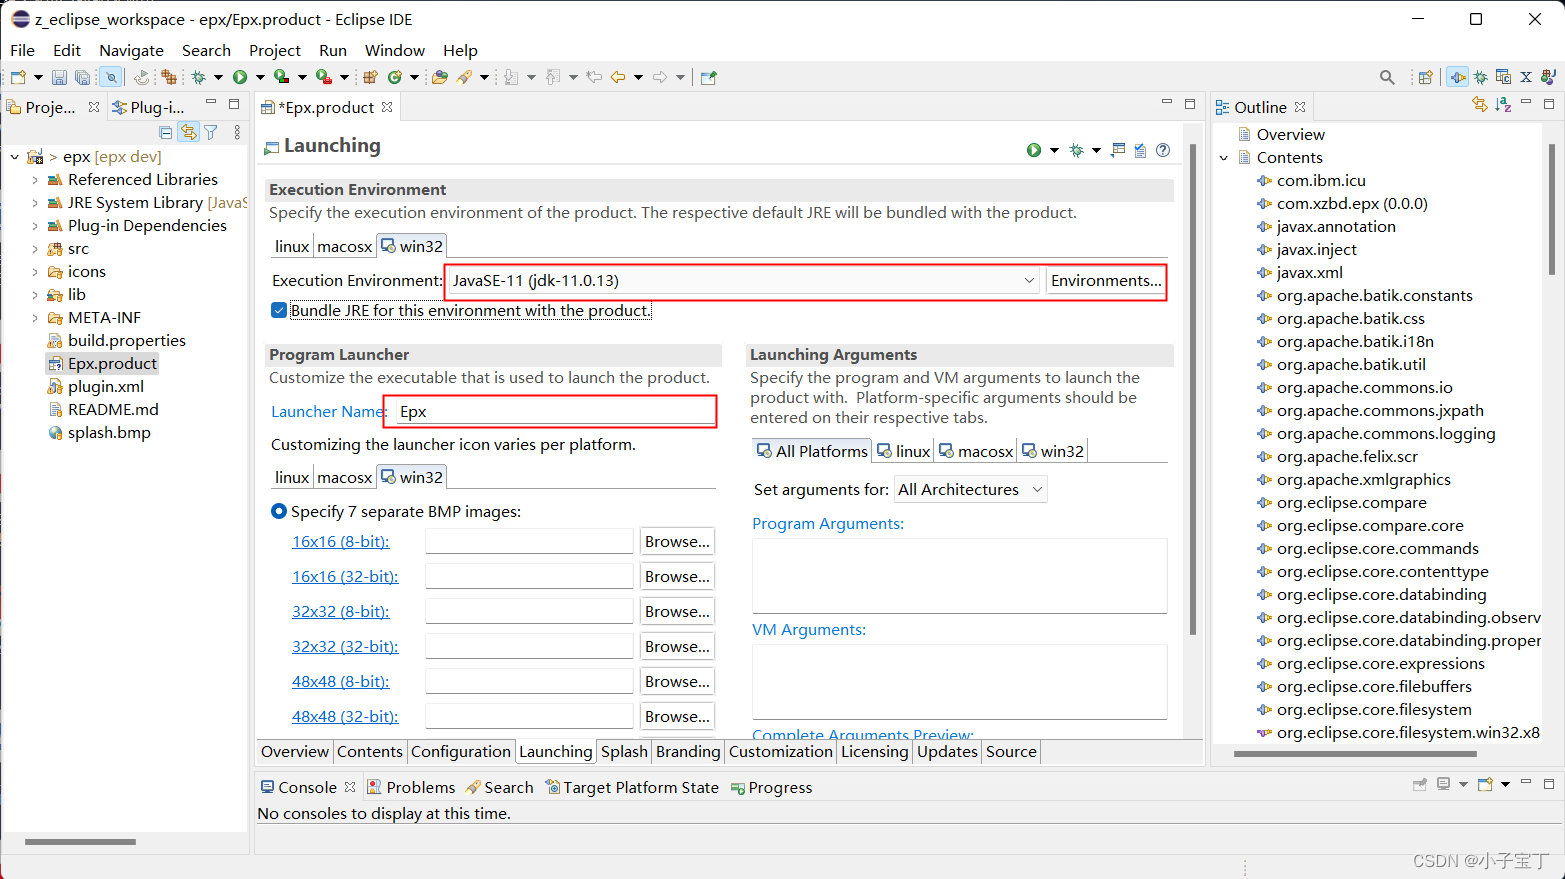The image size is (1565, 879).
Task: Collapse the Contents node in Outline
Action: pos(1224,158)
